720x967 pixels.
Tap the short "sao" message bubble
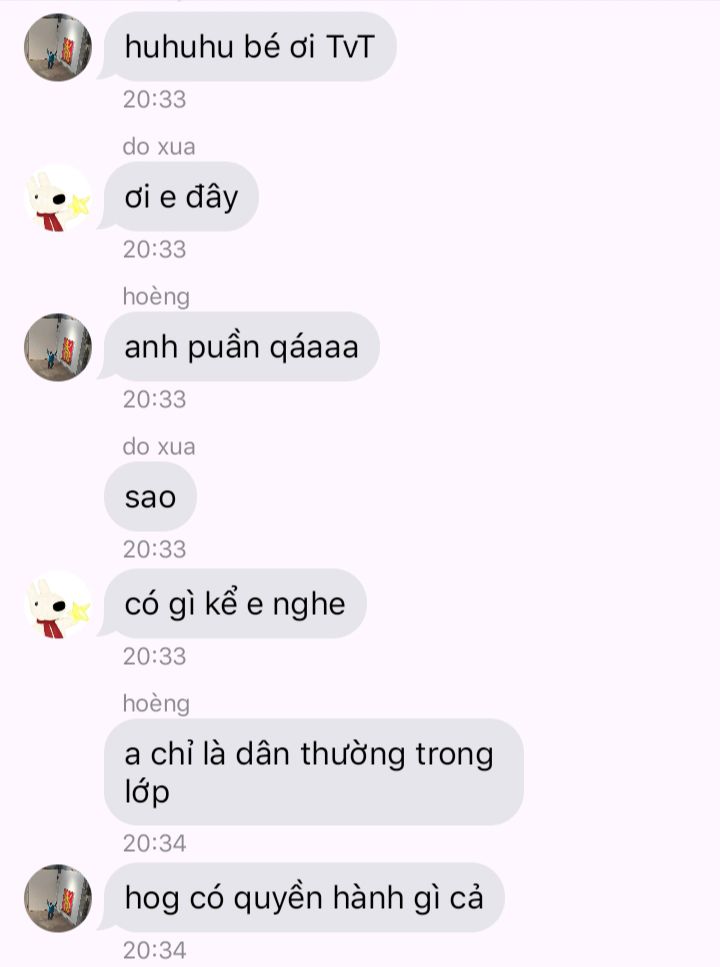(x=150, y=496)
